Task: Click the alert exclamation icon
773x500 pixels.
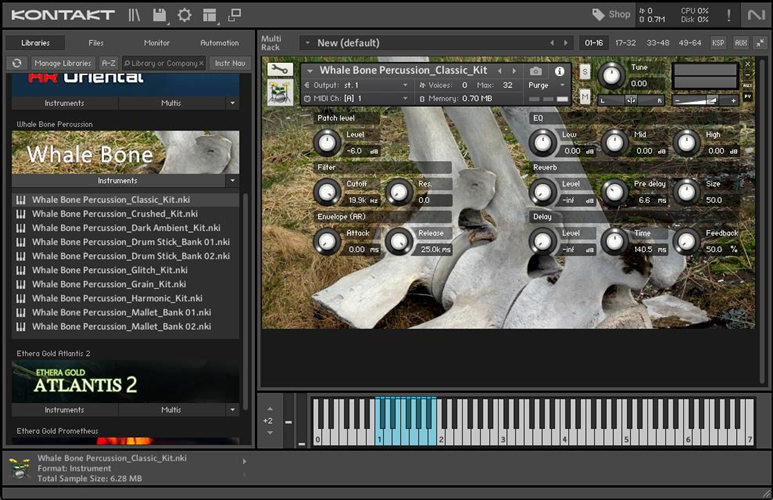Action: (728, 15)
